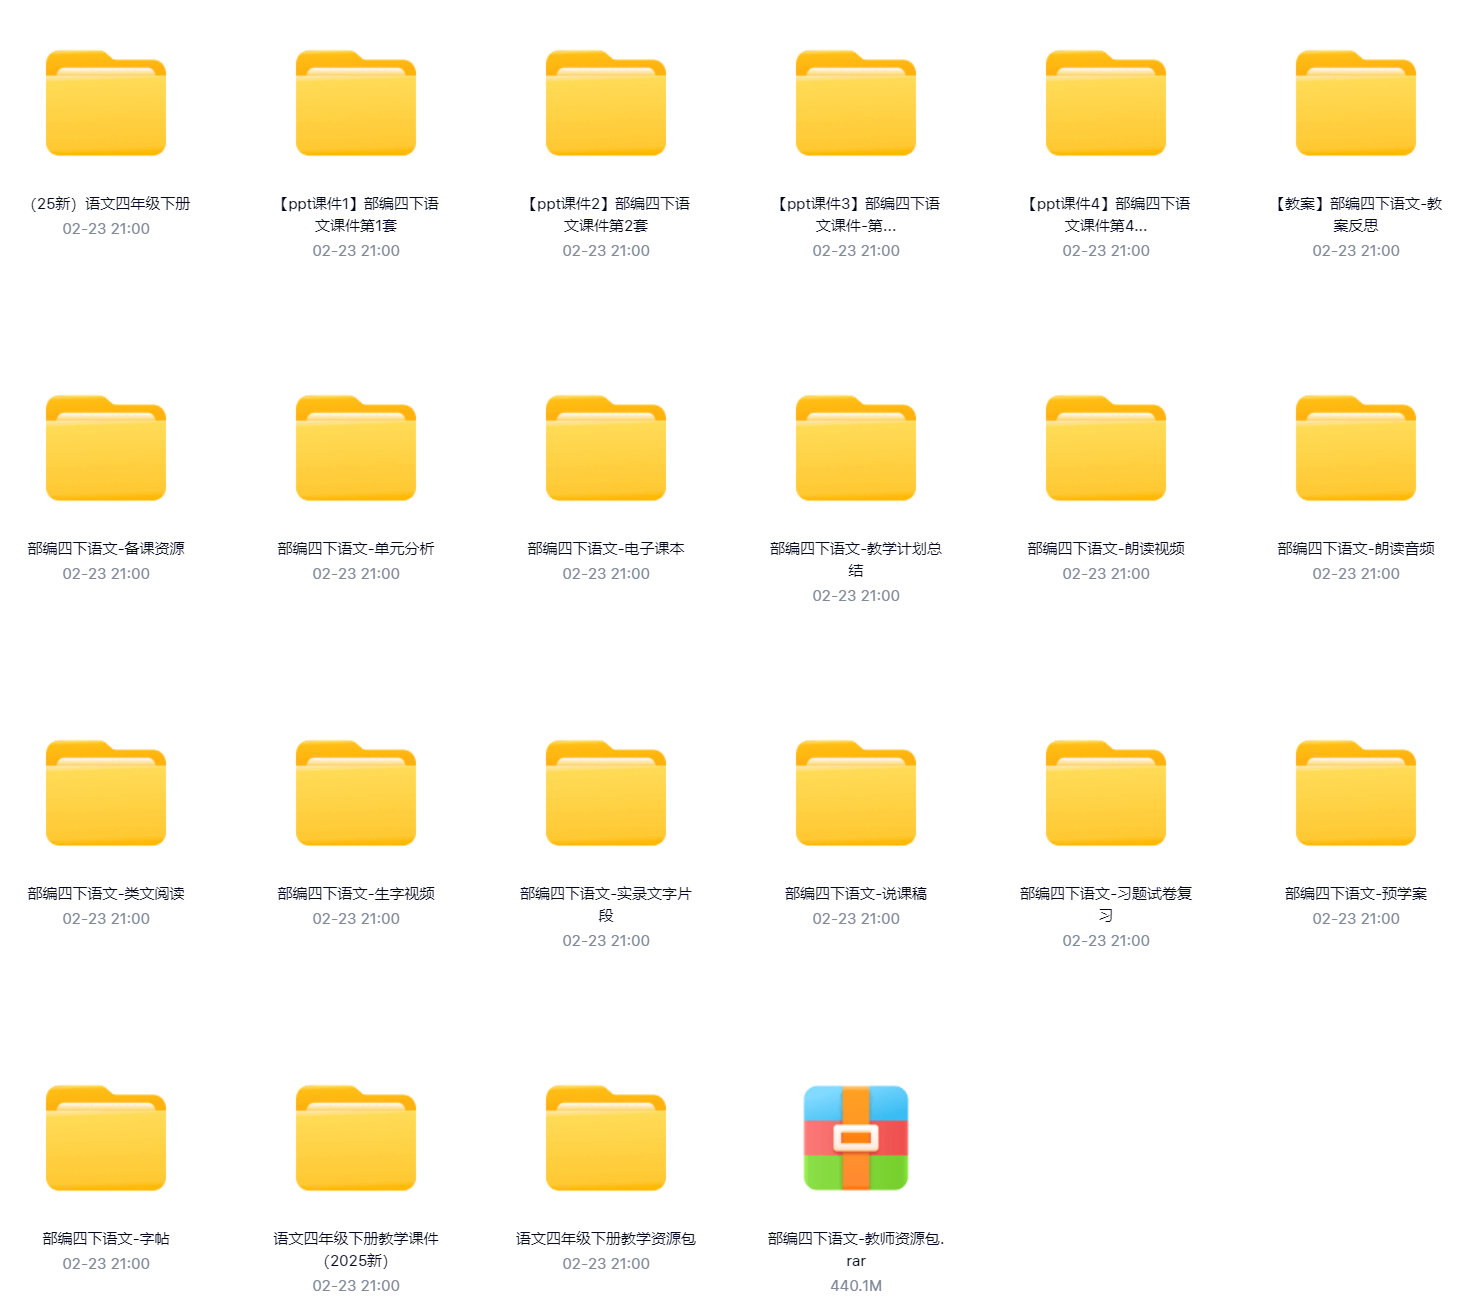Viewport: 1475px width, 1314px height.
Task: Click the 部编四下语文-备课资源 folder icon
Action: click(106, 449)
